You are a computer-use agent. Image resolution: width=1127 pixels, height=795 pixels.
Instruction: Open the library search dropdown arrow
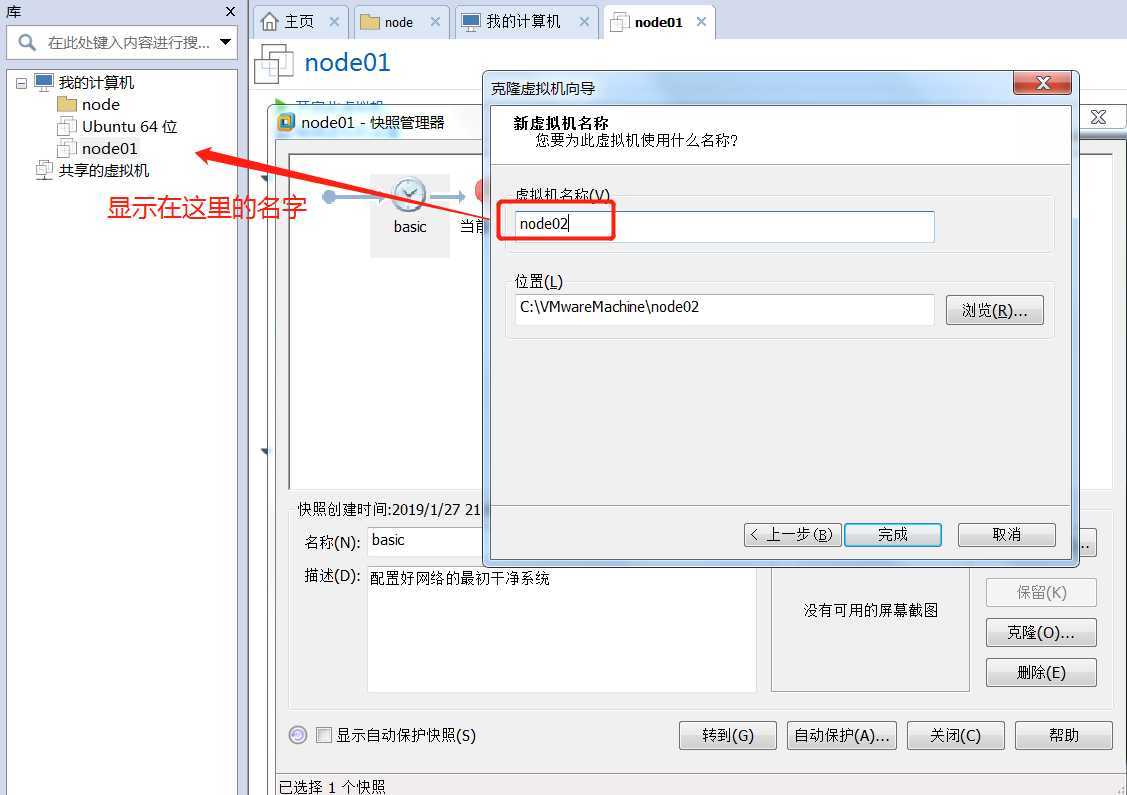225,42
